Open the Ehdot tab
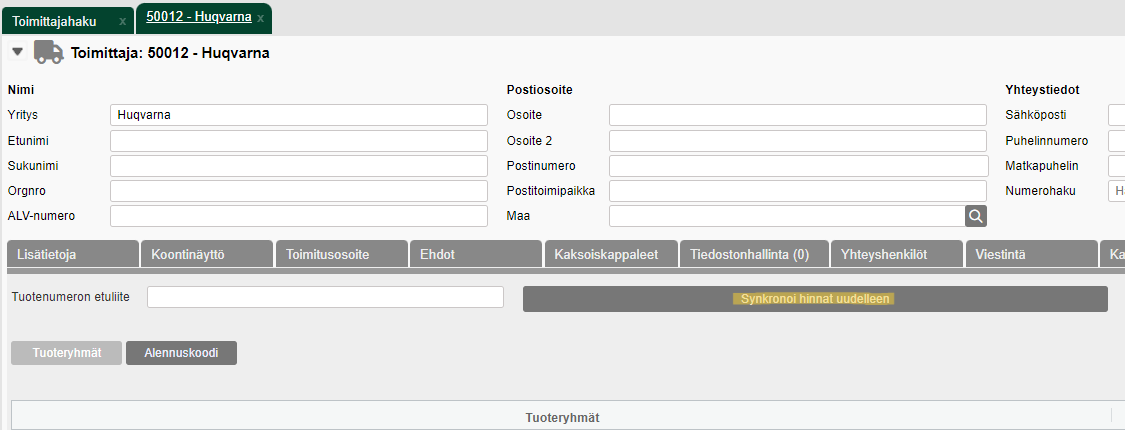Image resolution: width=1125 pixels, height=430 pixels. click(x=476, y=254)
